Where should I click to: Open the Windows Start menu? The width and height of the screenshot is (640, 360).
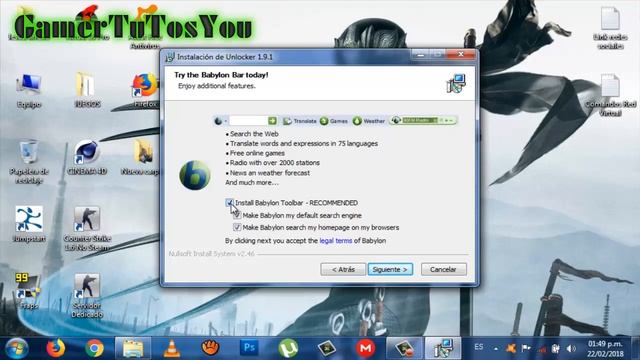16,348
